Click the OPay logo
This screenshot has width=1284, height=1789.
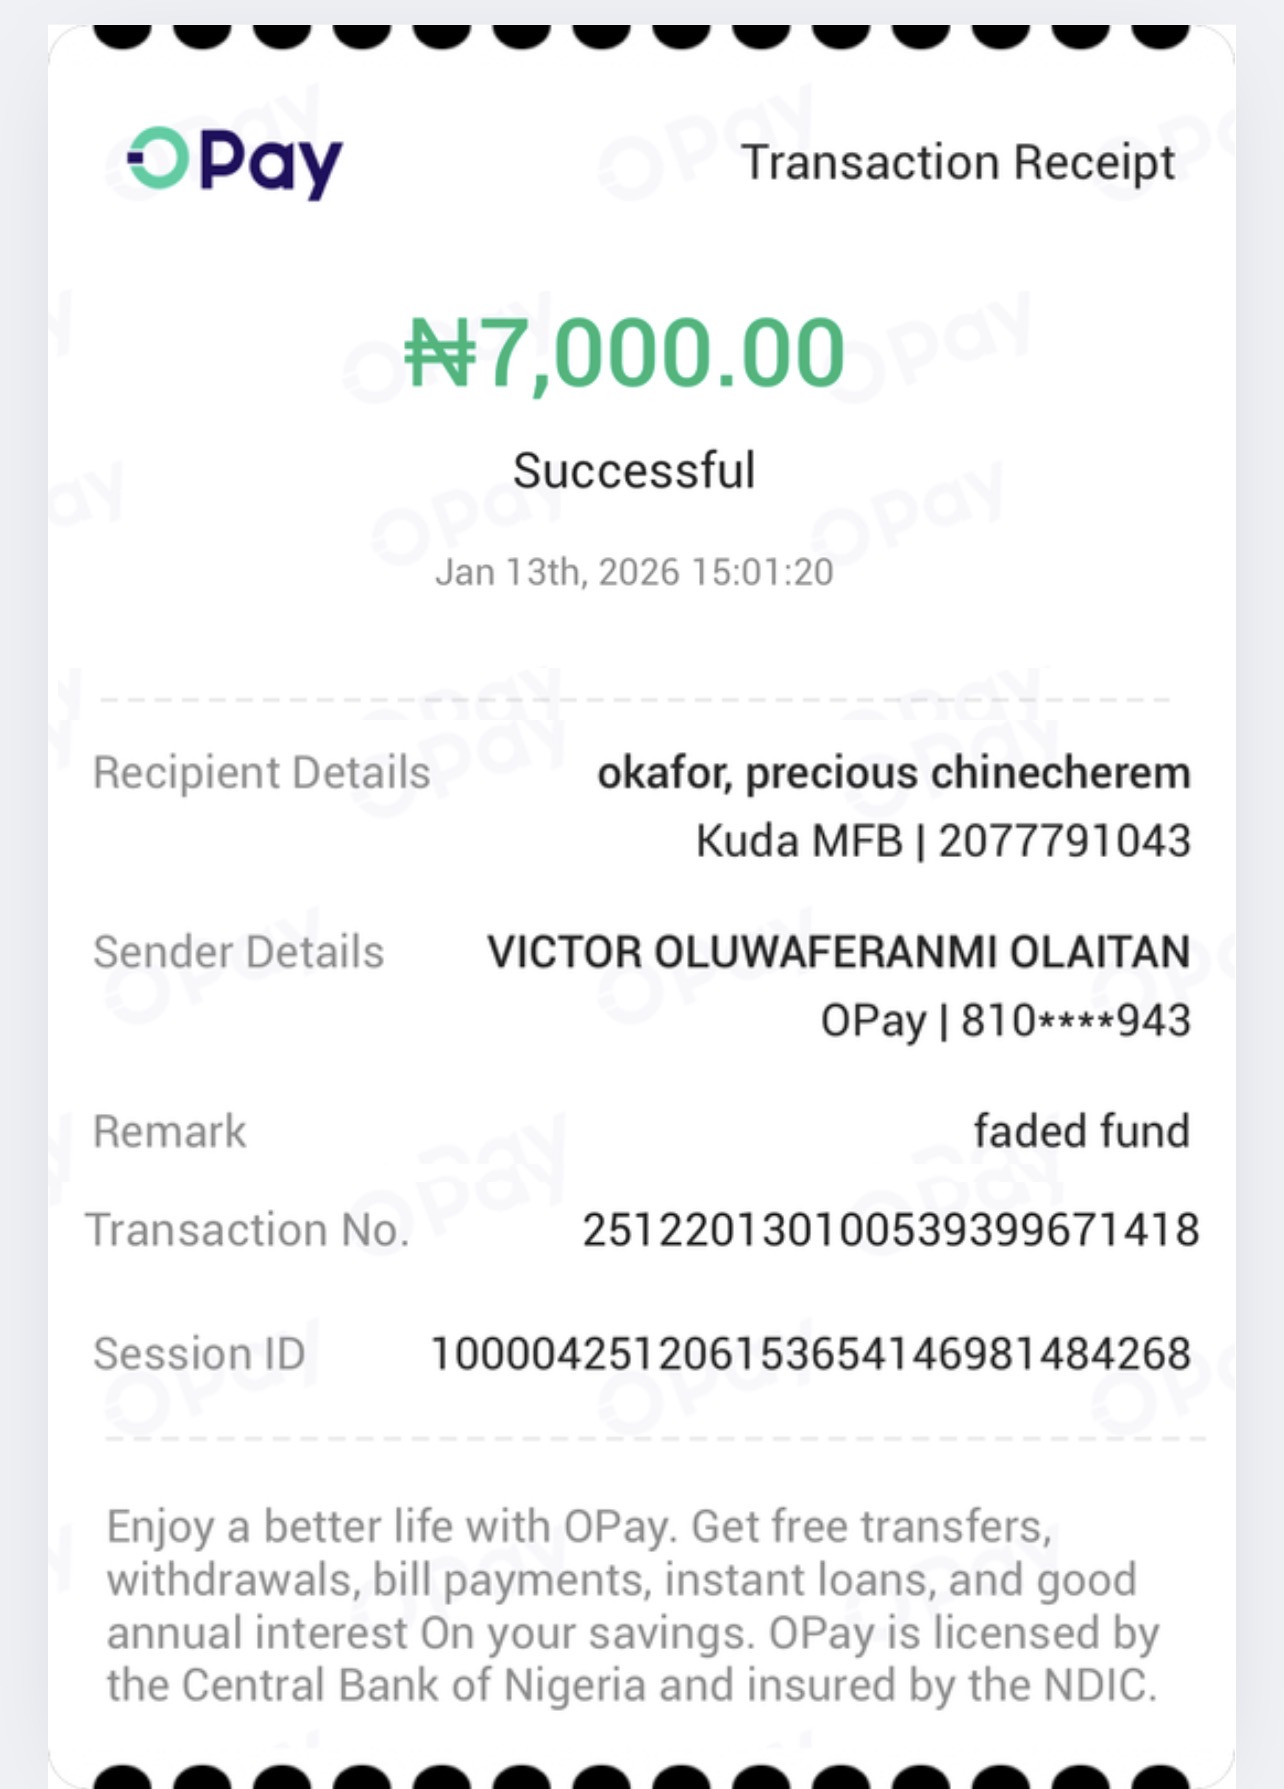pyautogui.click(x=235, y=162)
